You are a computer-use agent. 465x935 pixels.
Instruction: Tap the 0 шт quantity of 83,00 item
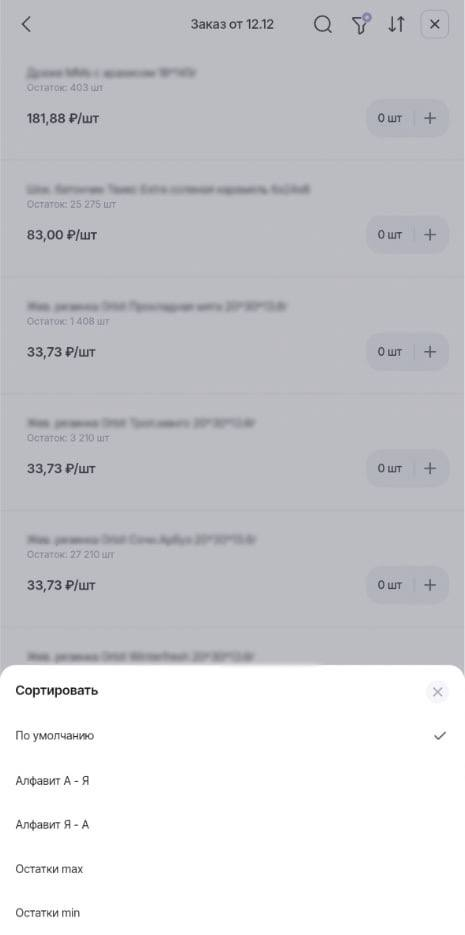click(389, 235)
